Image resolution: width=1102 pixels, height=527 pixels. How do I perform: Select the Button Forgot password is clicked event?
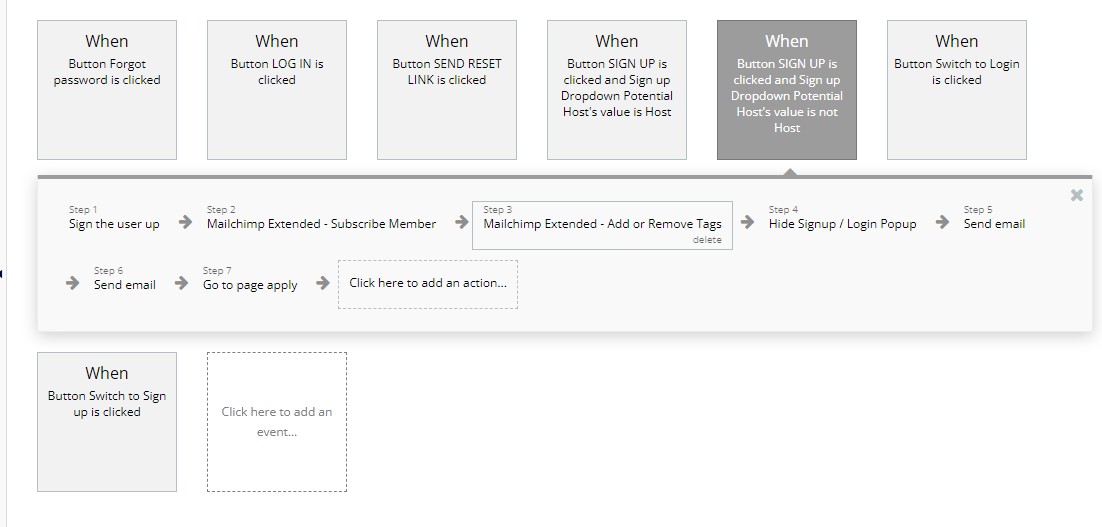pyautogui.click(x=107, y=90)
